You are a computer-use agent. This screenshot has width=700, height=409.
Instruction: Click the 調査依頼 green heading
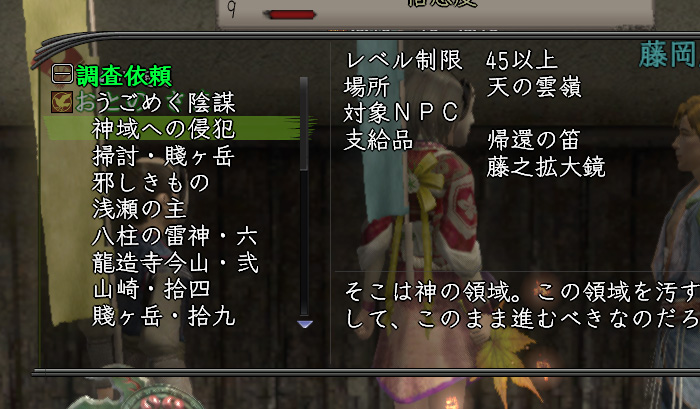[x=124, y=75]
